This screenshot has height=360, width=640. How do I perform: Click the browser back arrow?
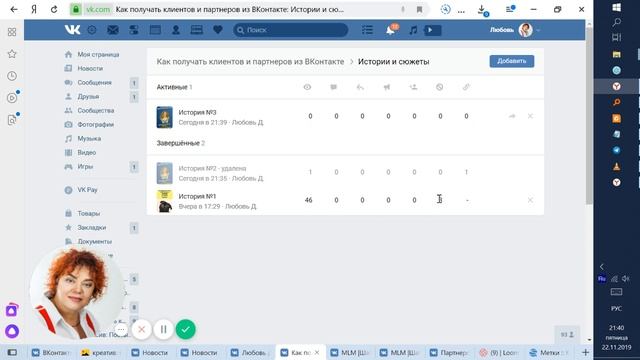coord(14,9)
